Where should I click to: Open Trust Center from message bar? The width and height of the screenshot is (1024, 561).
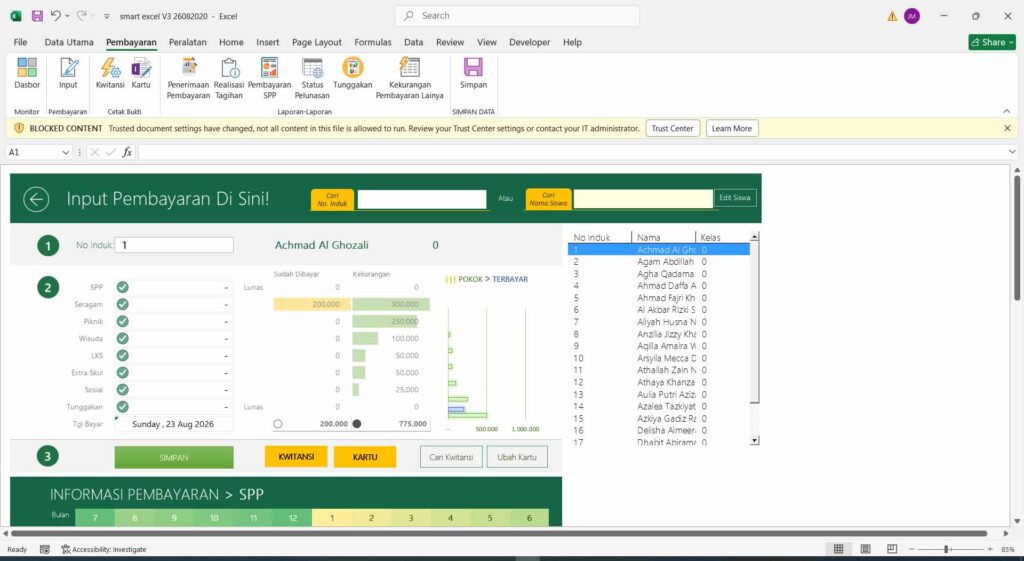click(x=673, y=129)
